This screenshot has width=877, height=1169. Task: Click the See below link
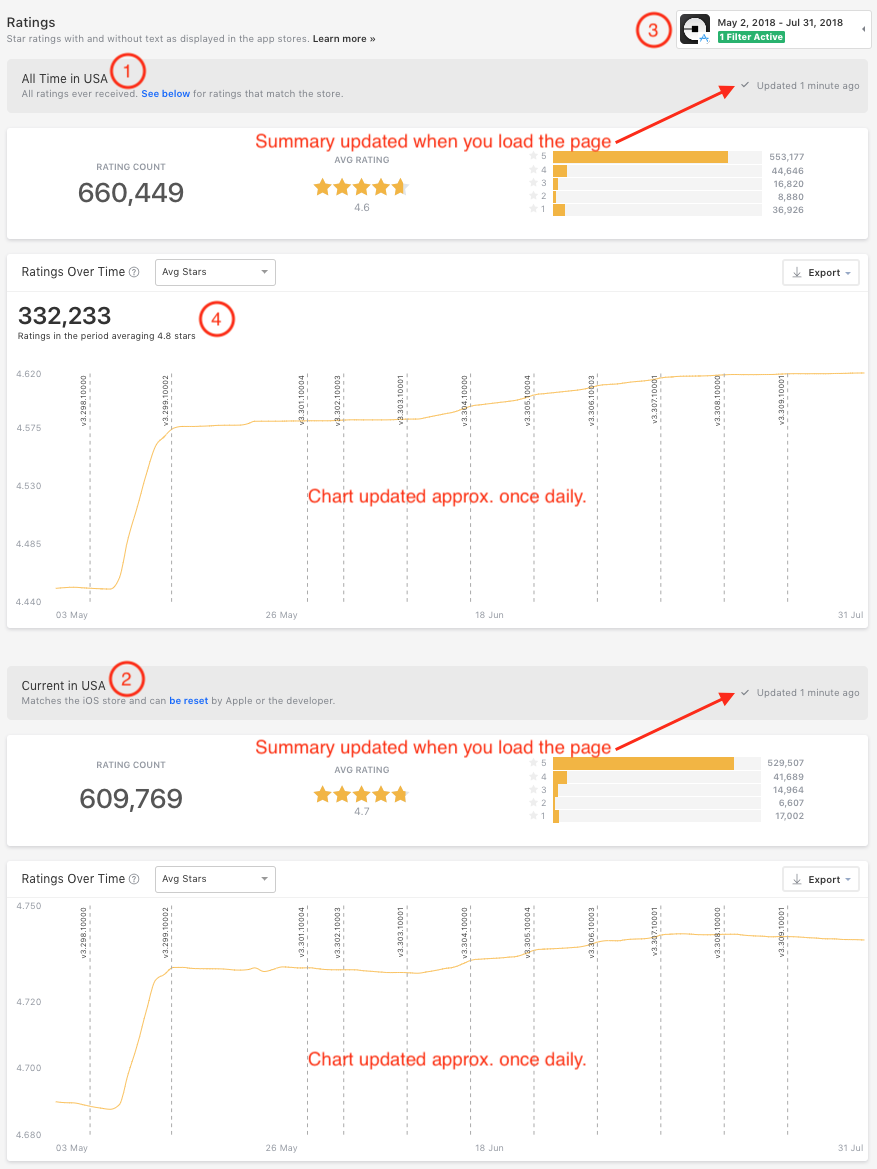coord(166,93)
